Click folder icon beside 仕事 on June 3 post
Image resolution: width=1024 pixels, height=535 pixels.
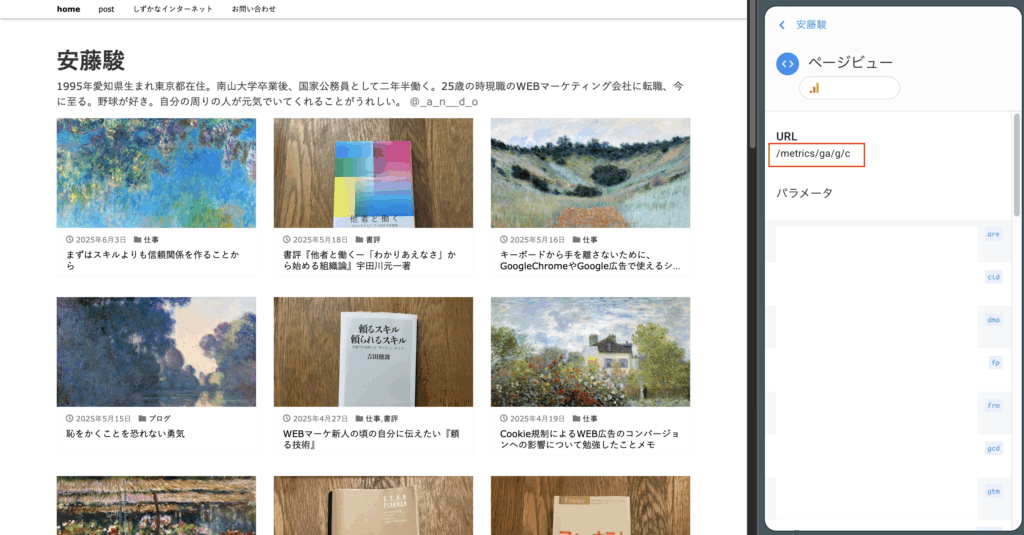[137, 240]
